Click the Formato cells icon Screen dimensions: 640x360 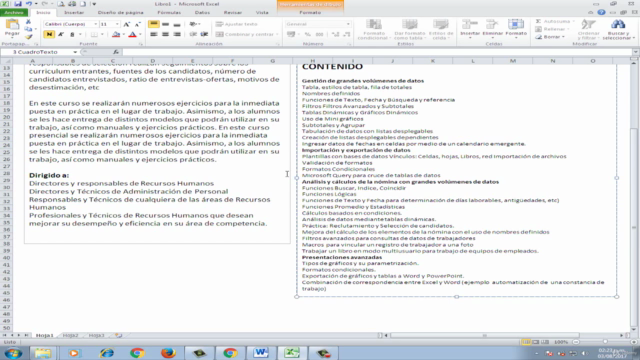516,24
